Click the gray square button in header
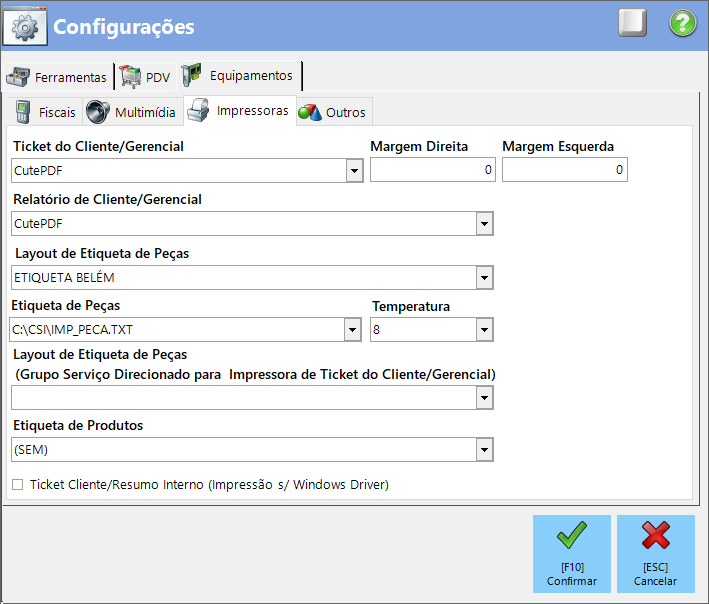 (632, 23)
